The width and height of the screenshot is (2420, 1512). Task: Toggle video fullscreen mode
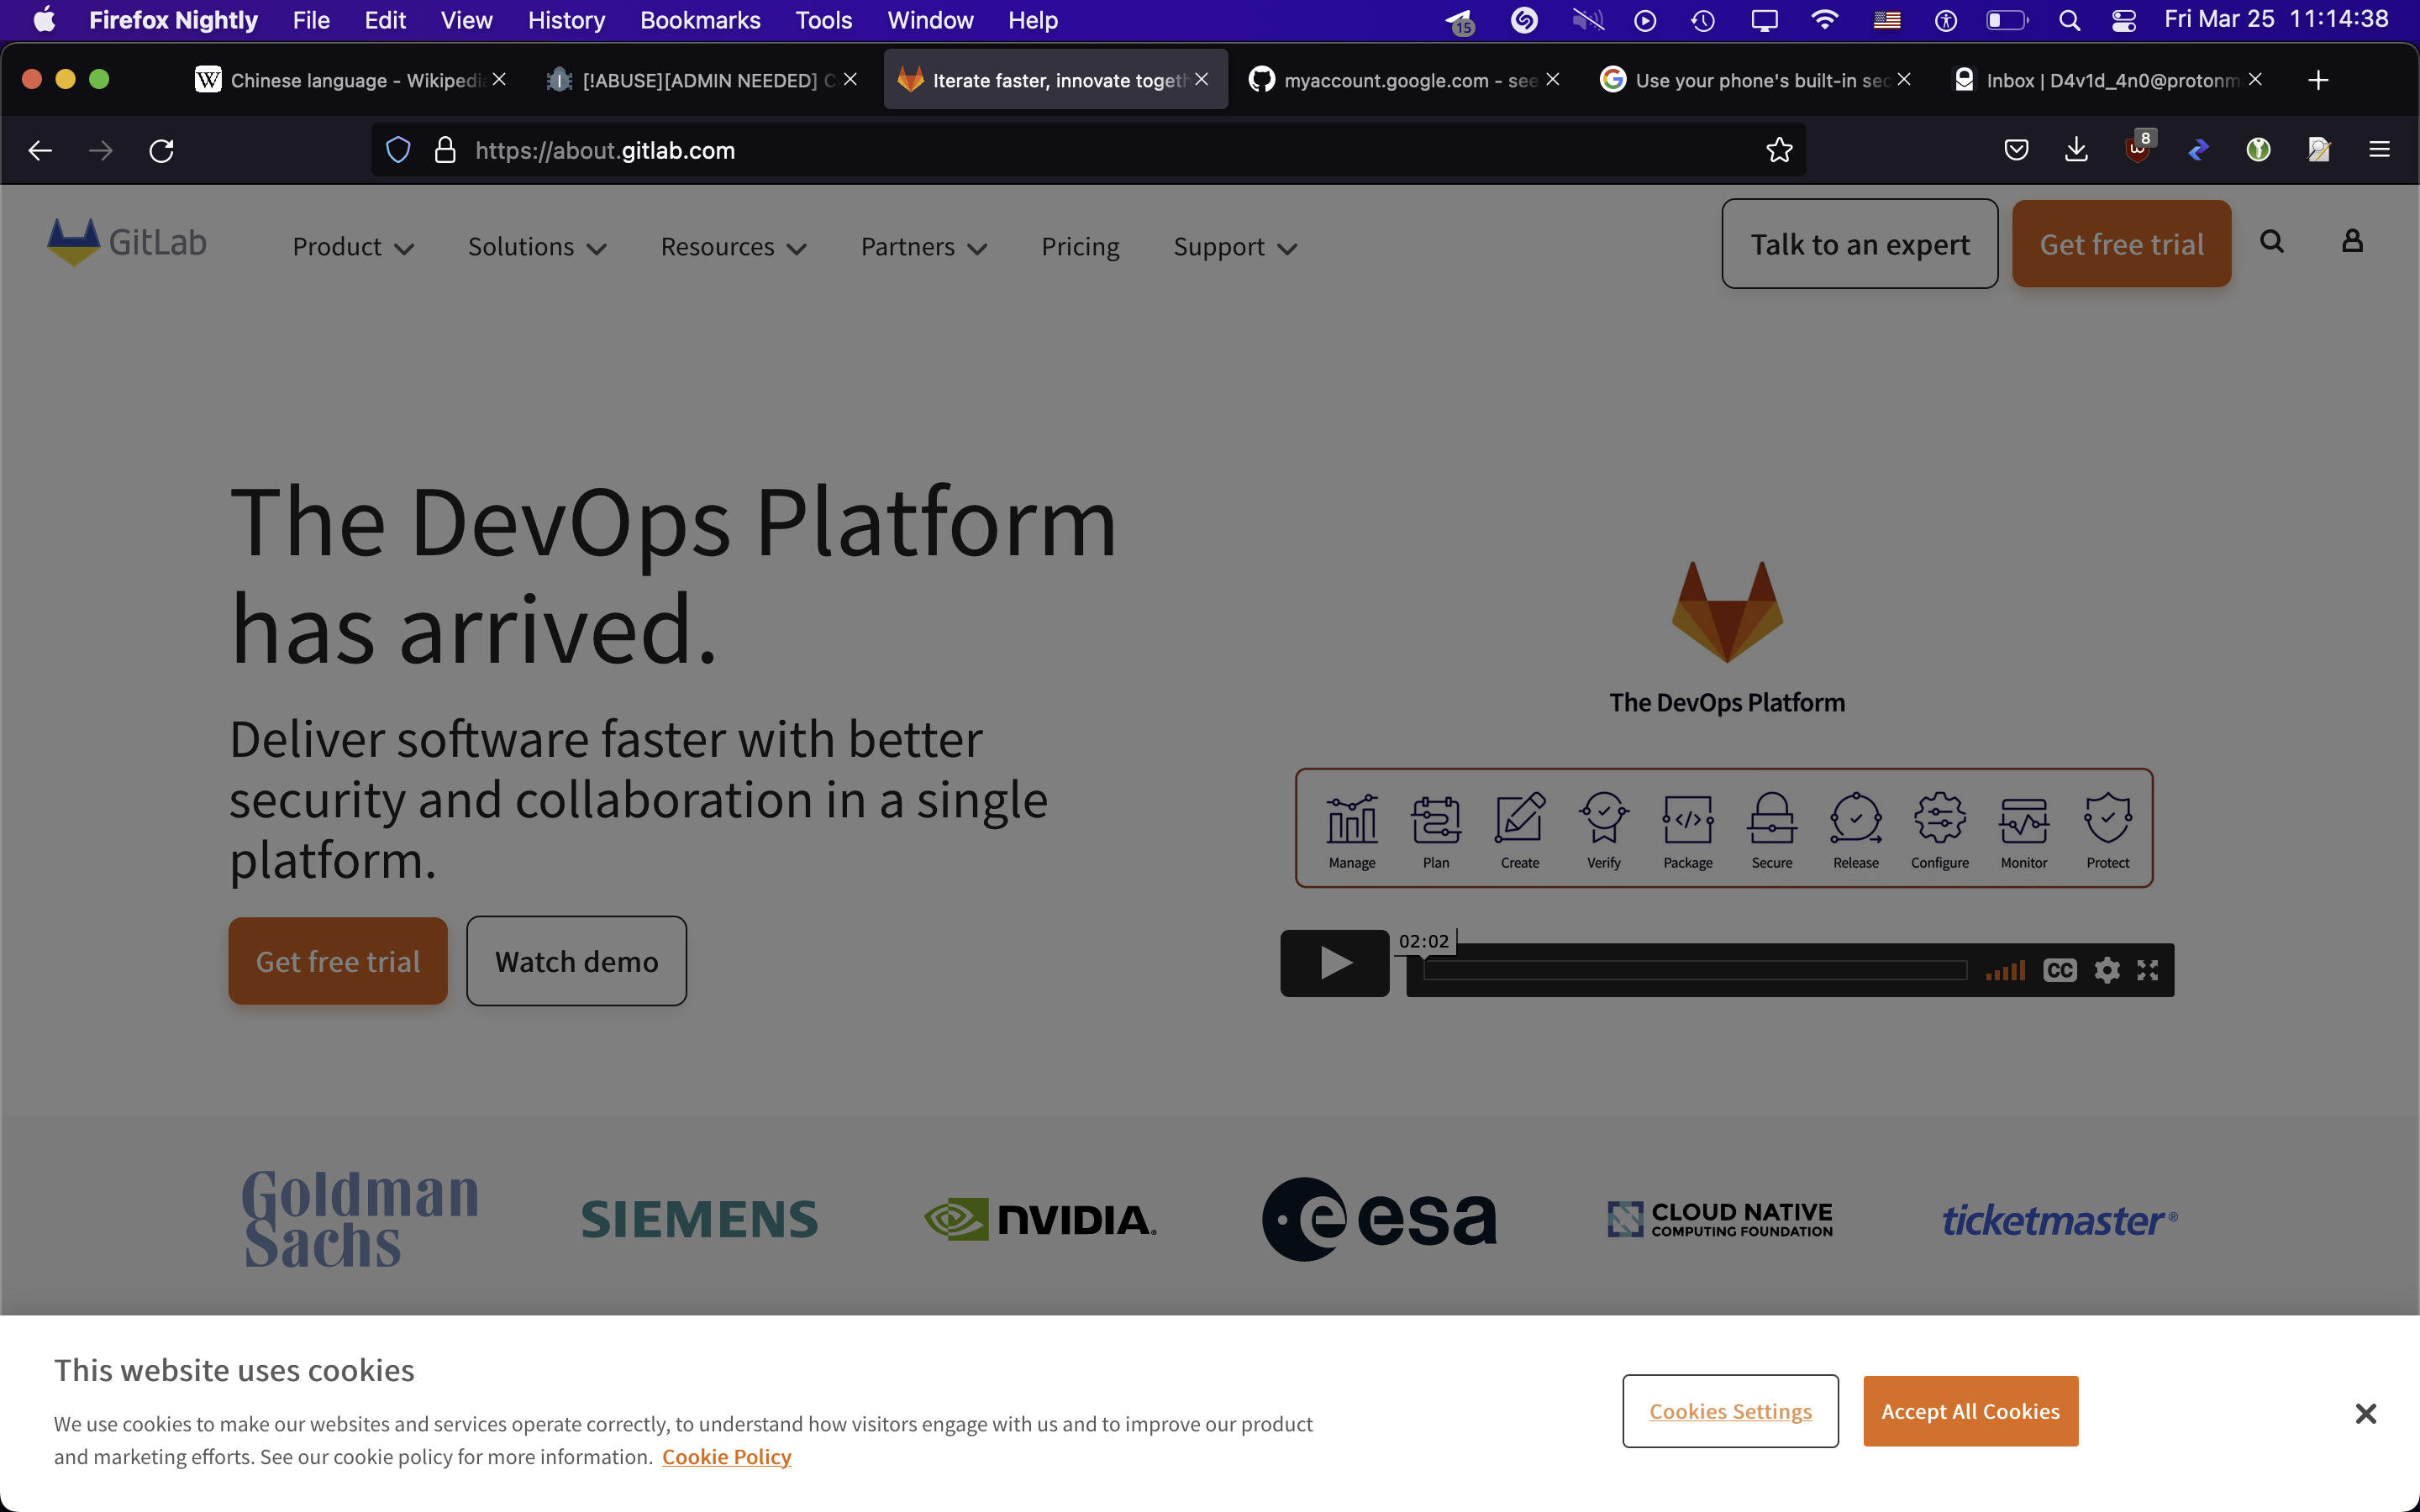[x=2148, y=970]
